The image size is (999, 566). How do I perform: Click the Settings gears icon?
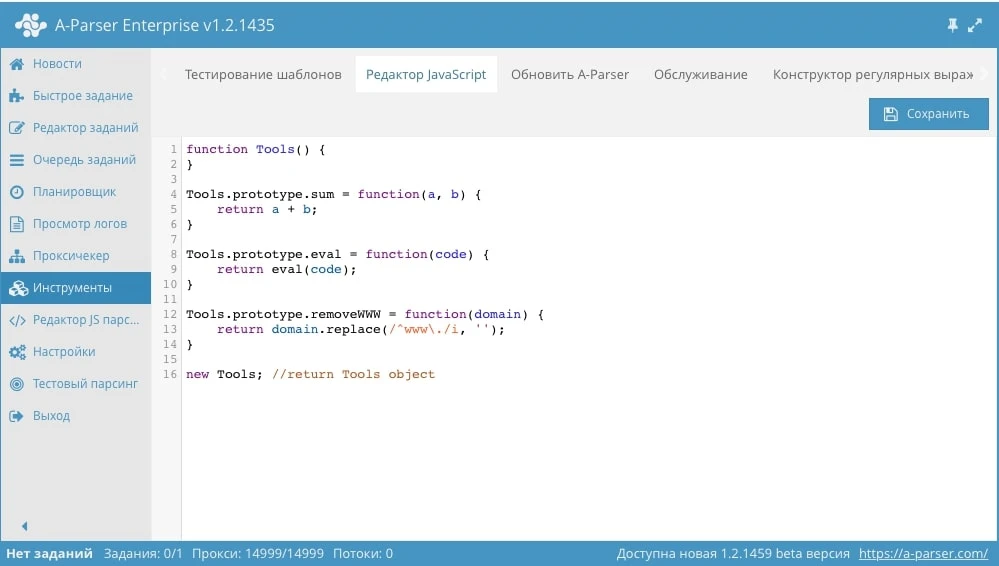16,352
